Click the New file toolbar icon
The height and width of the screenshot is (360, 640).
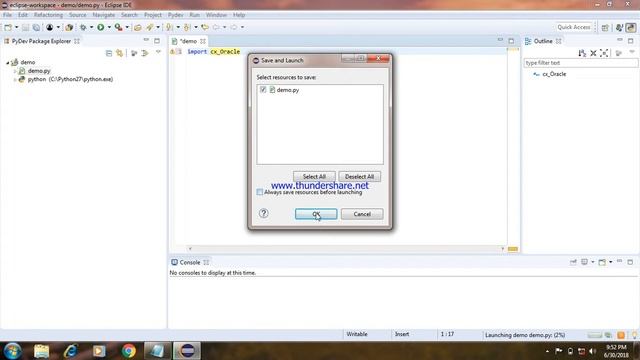point(8,27)
